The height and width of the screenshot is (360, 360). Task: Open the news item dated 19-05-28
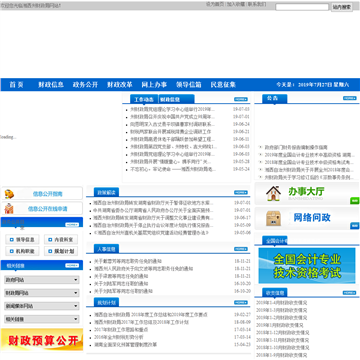170,162
